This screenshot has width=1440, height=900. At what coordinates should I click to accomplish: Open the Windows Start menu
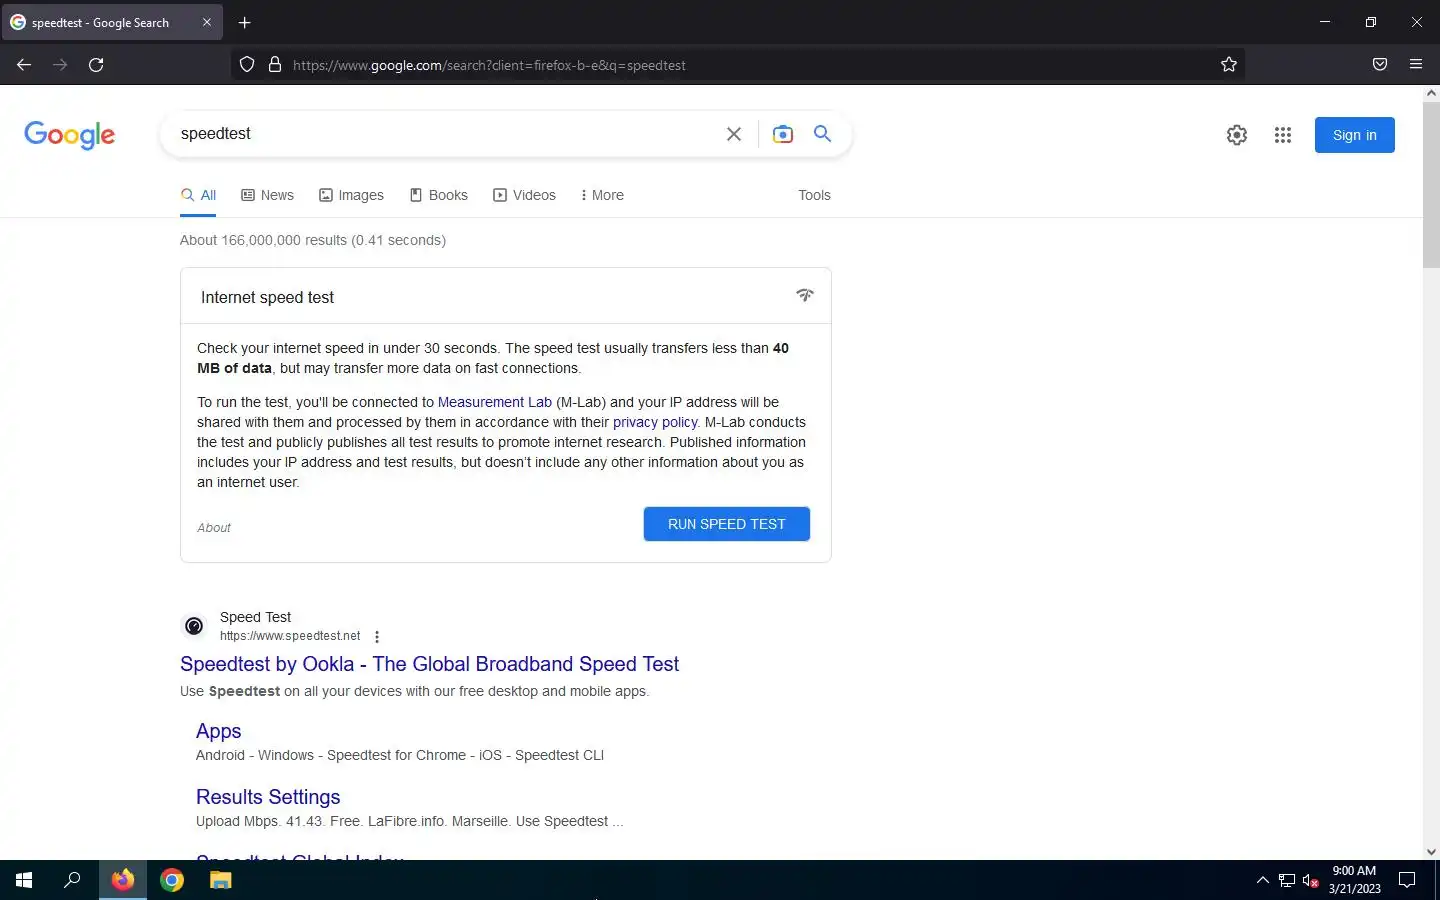tap(24, 880)
